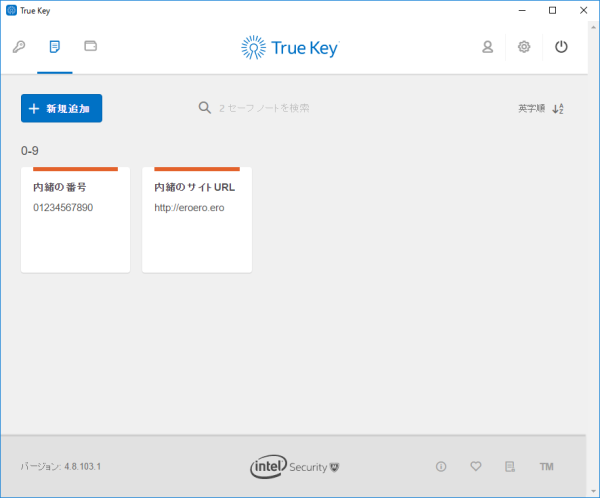The image size is (600, 498).
Task: Close the True Key window
Action: tap(583, 10)
